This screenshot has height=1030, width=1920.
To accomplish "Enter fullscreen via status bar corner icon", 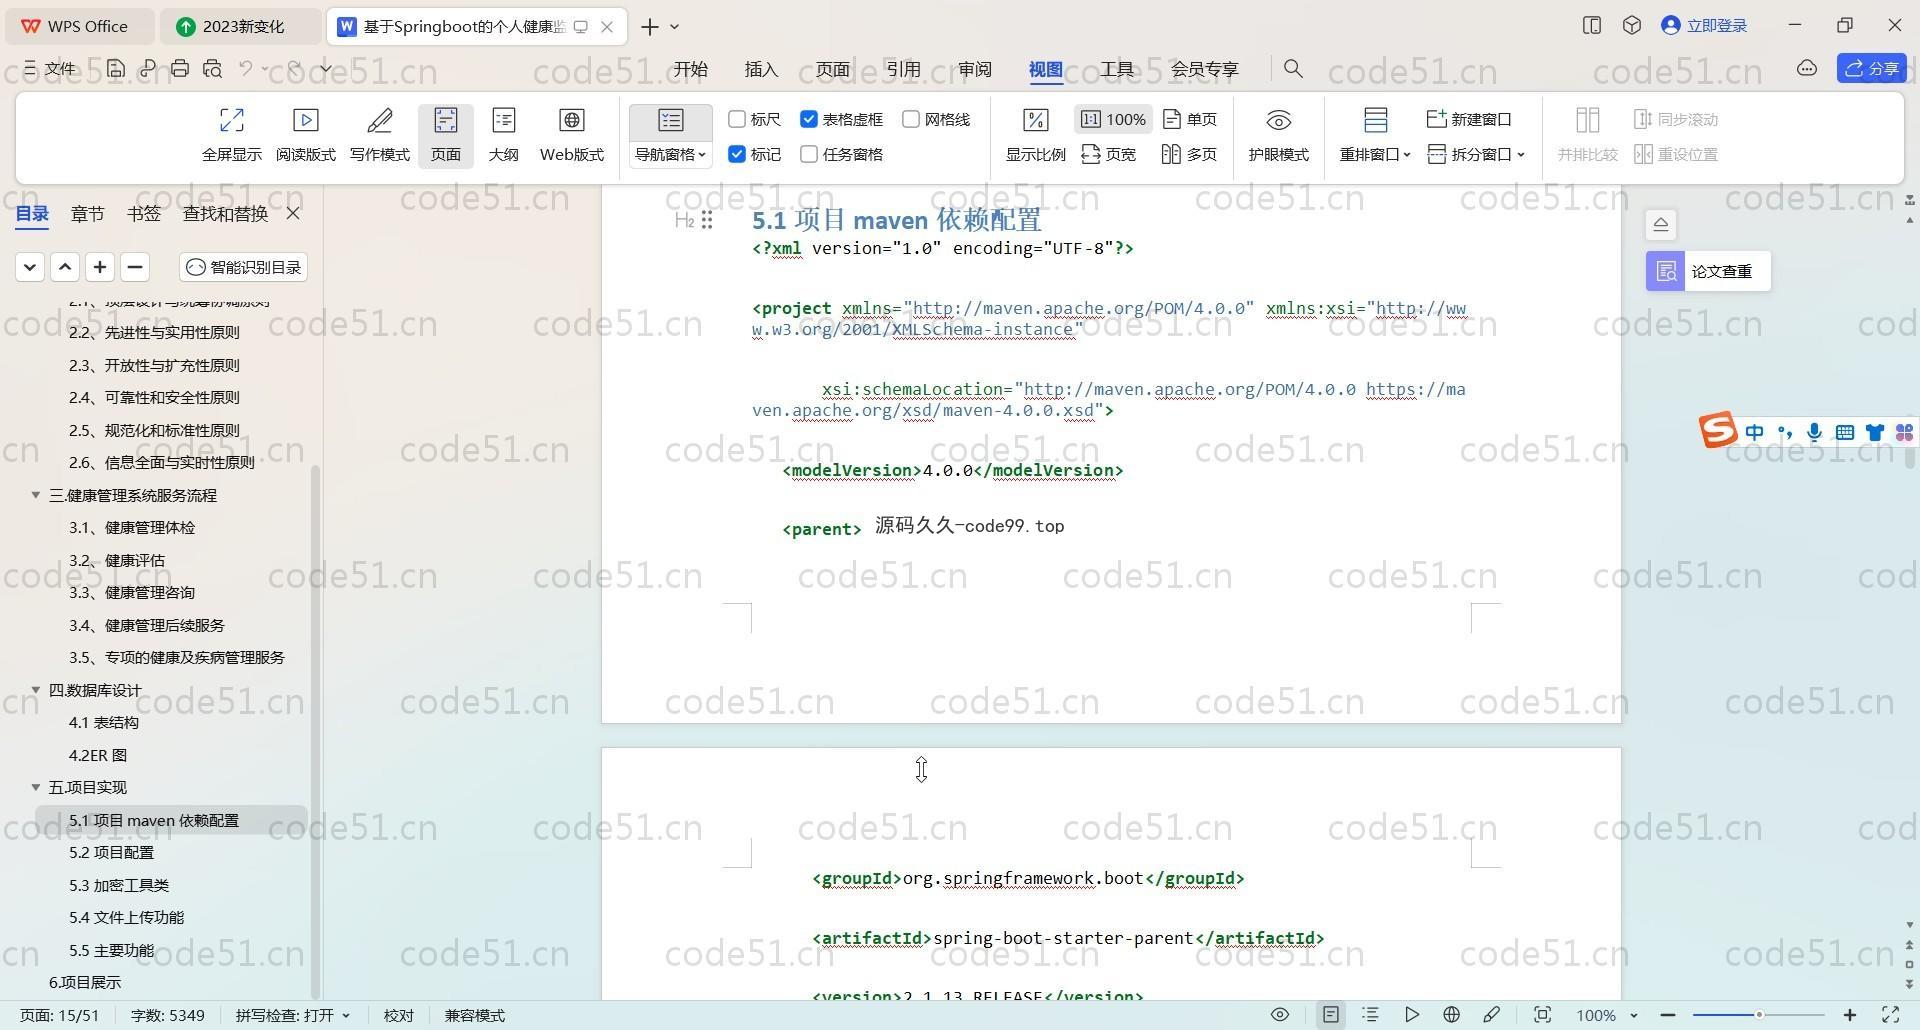I will click(x=1891, y=1015).
